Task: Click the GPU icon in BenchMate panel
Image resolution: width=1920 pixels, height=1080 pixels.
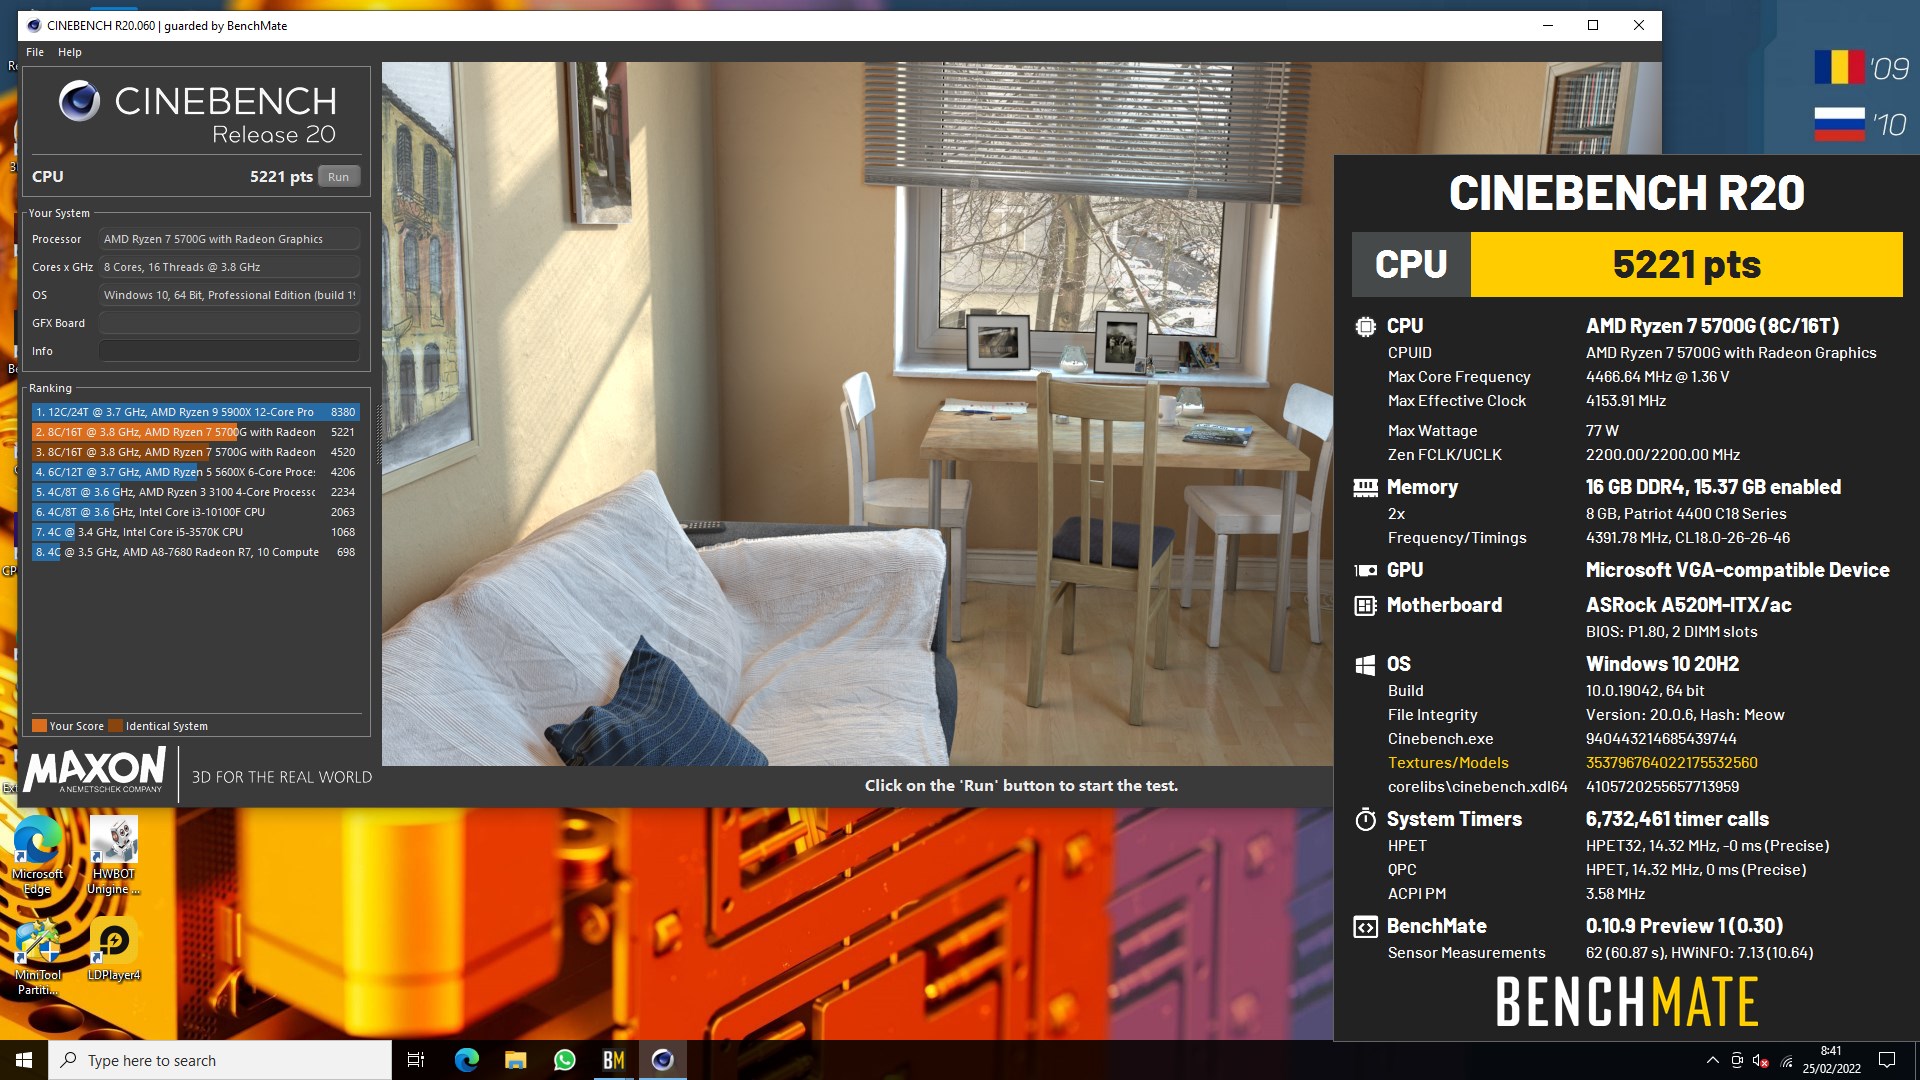Action: tap(1365, 571)
